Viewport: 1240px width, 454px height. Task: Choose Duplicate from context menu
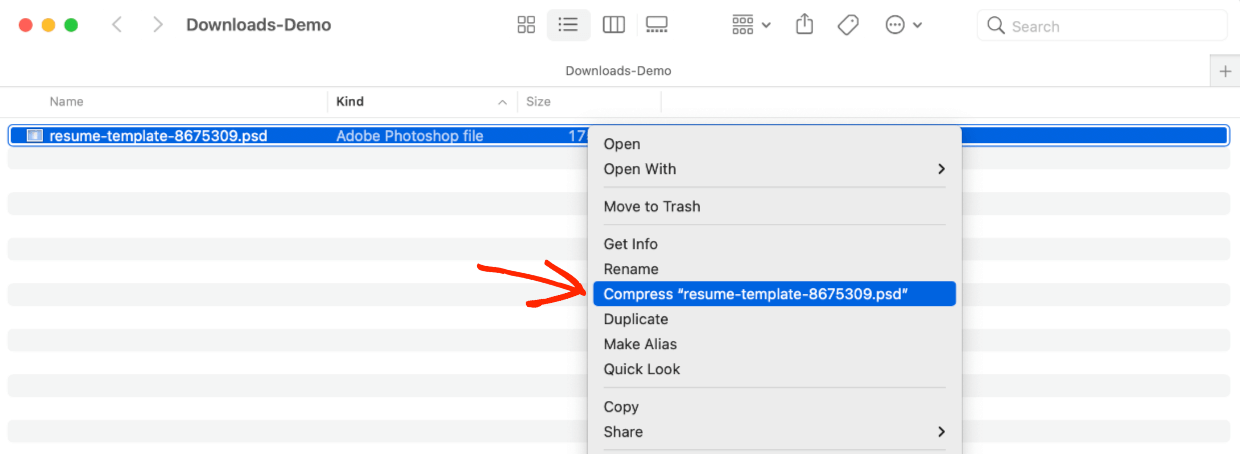coord(774,319)
